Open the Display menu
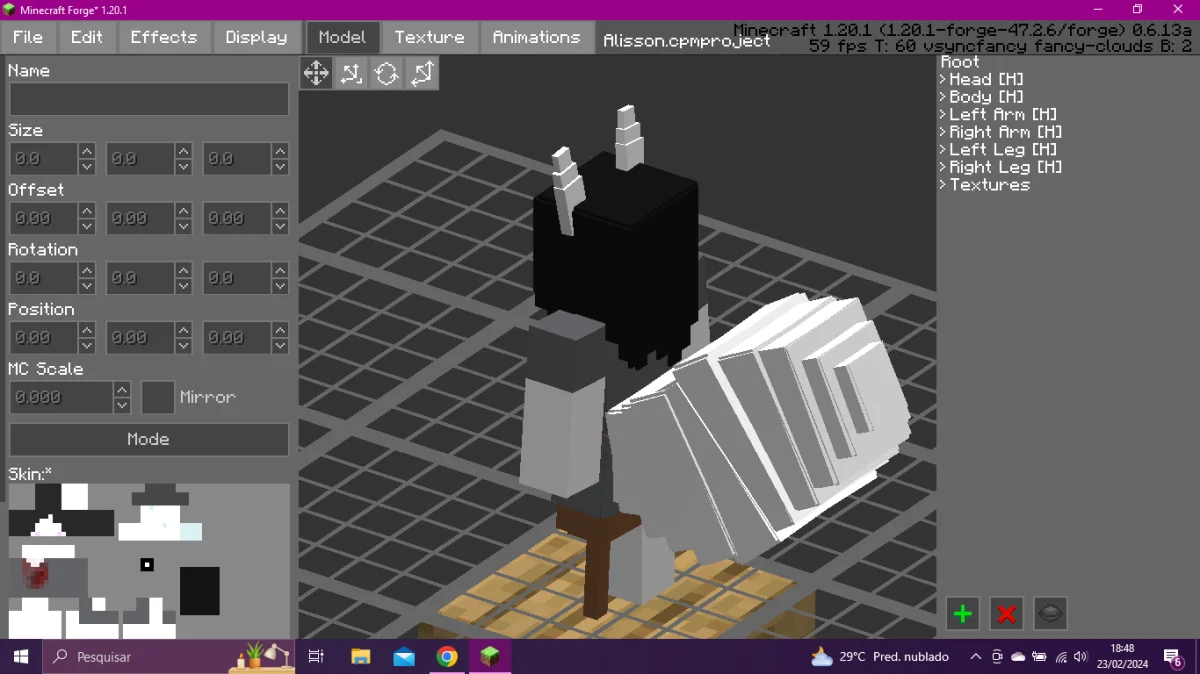The height and width of the screenshot is (674, 1200). click(x=256, y=37)
